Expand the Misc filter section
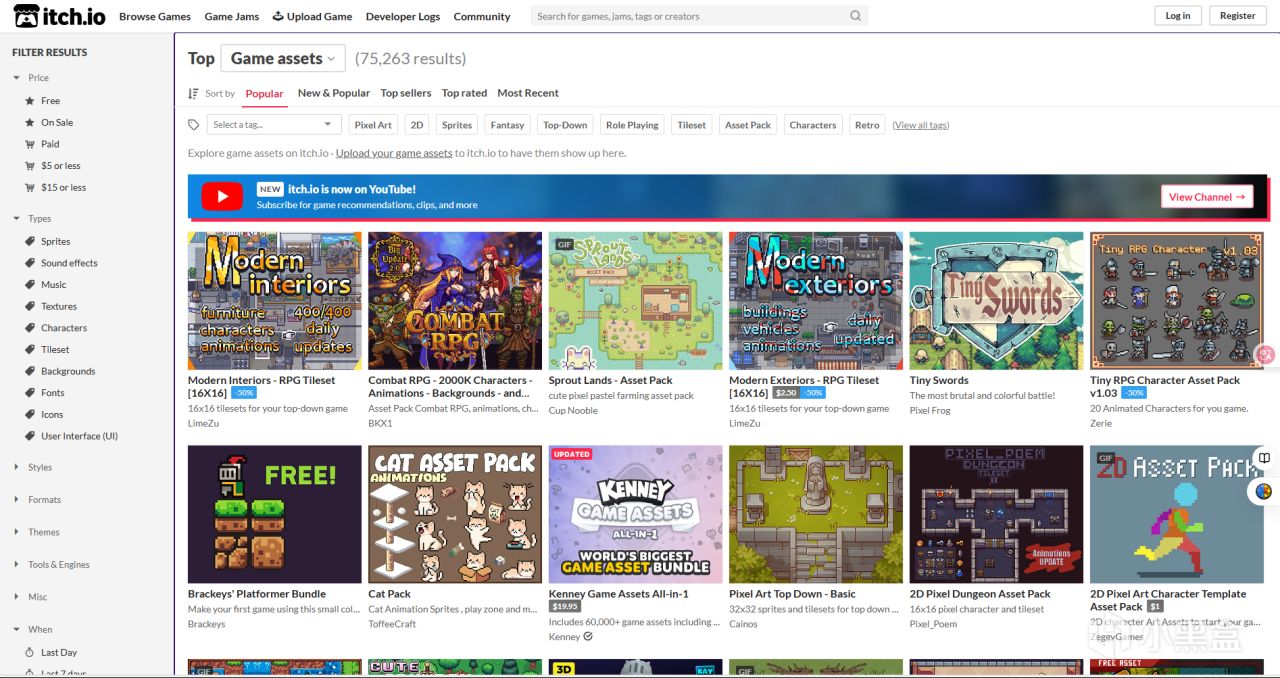This screenshot has width=1280, height=678. (x=29, y=597)
